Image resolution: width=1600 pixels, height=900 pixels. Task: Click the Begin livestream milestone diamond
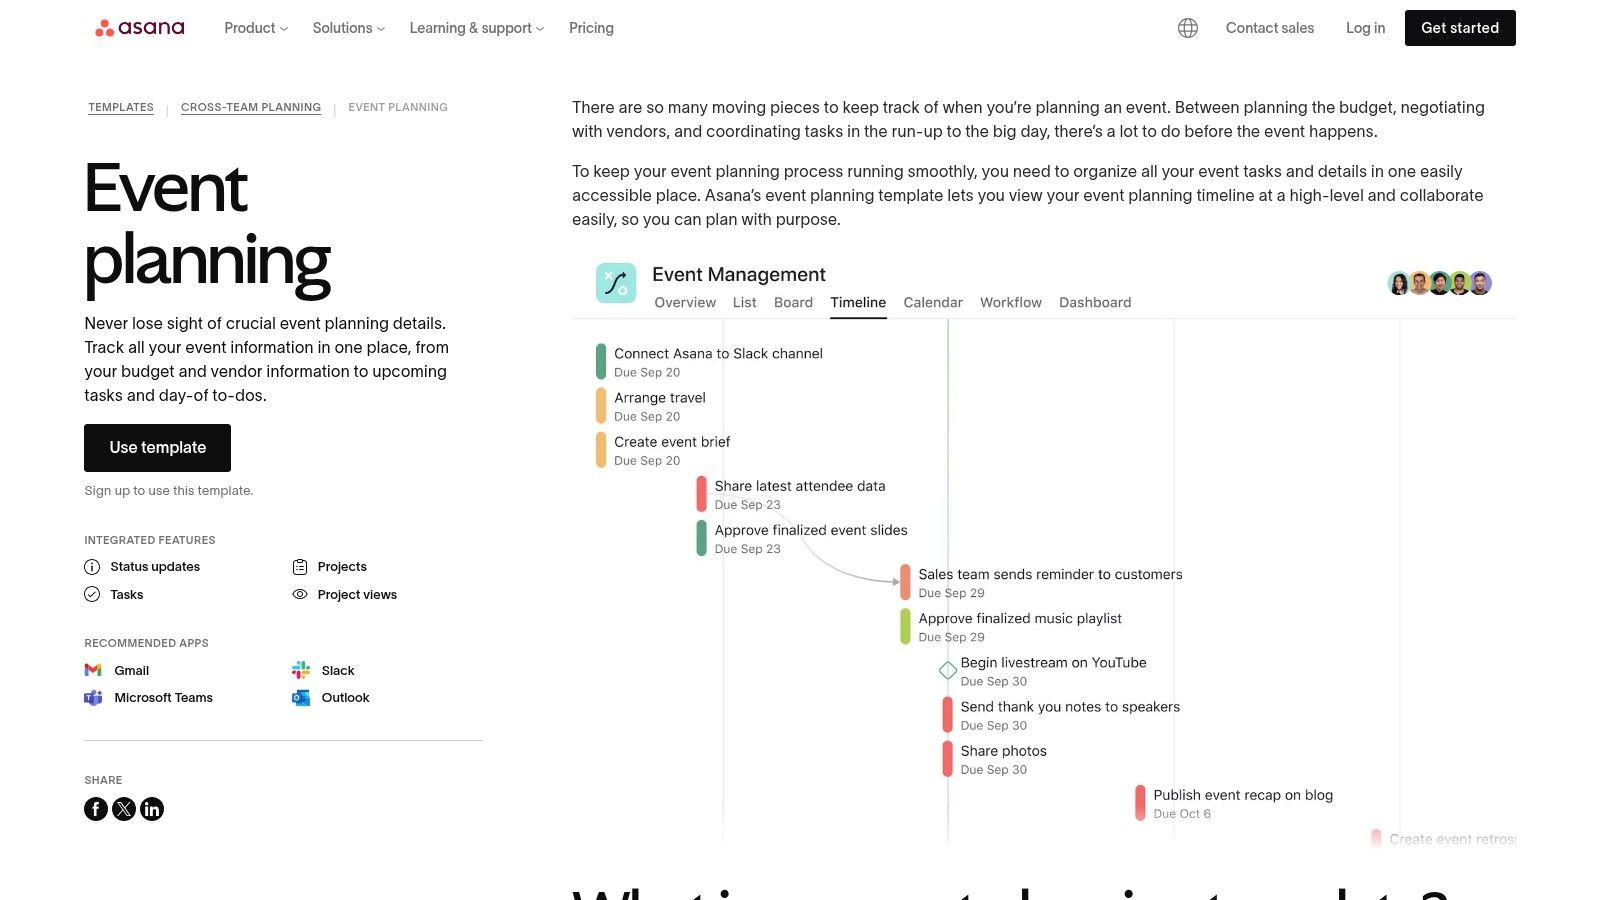947,670
